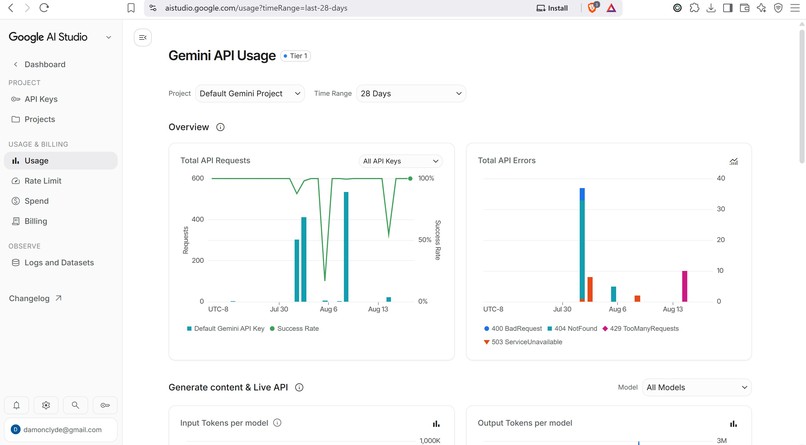Click Total API Errors title
The image size is (806, 445).
(506, 160)
